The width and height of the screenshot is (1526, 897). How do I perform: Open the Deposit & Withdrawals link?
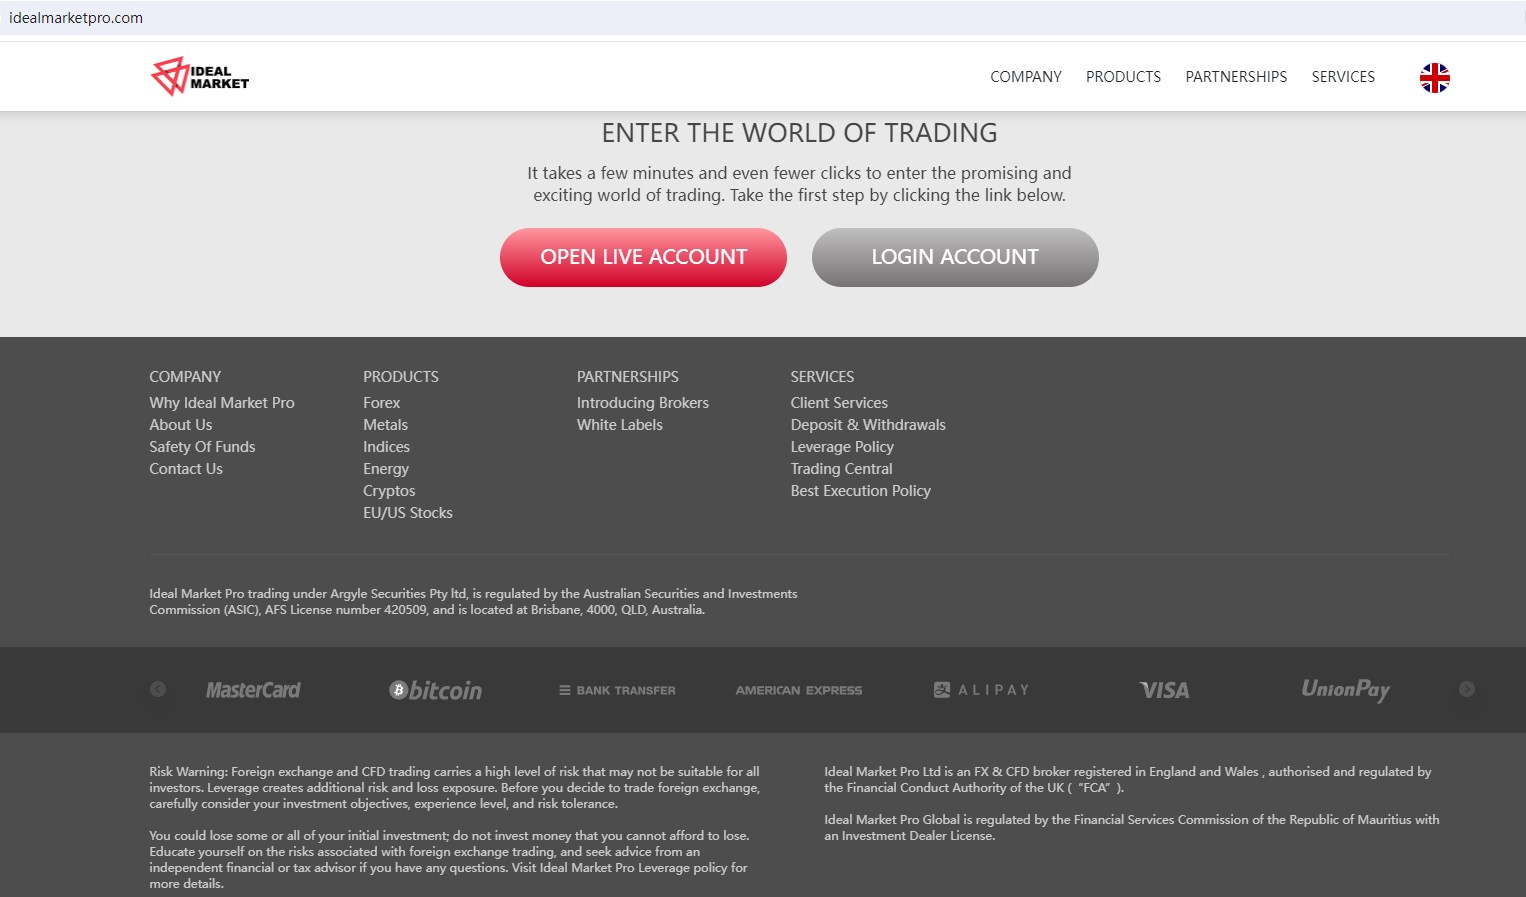coord(868,425)
